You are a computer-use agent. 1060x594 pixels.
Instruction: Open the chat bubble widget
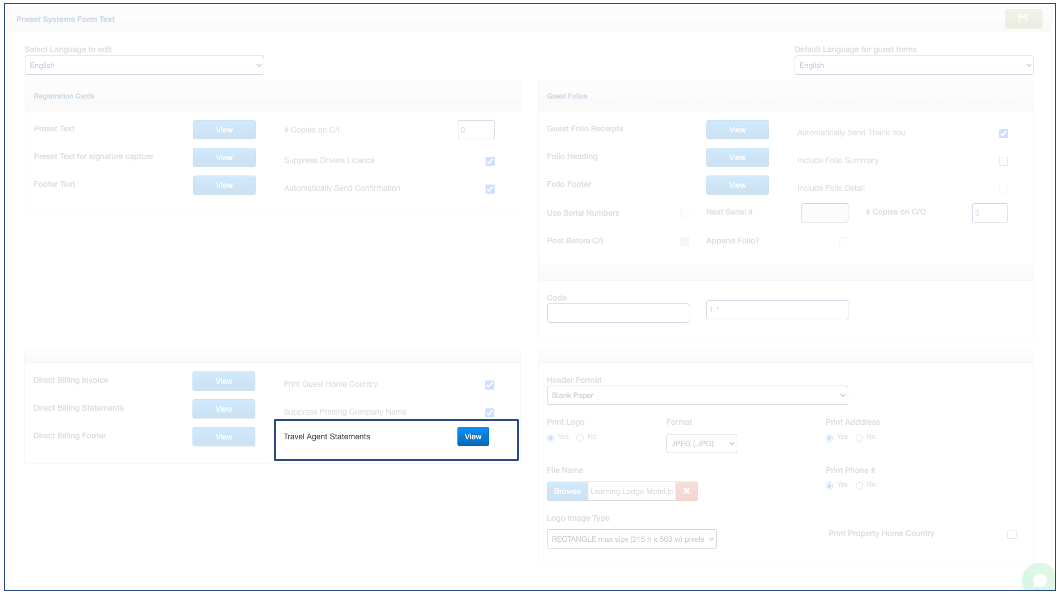(1040, 580)
